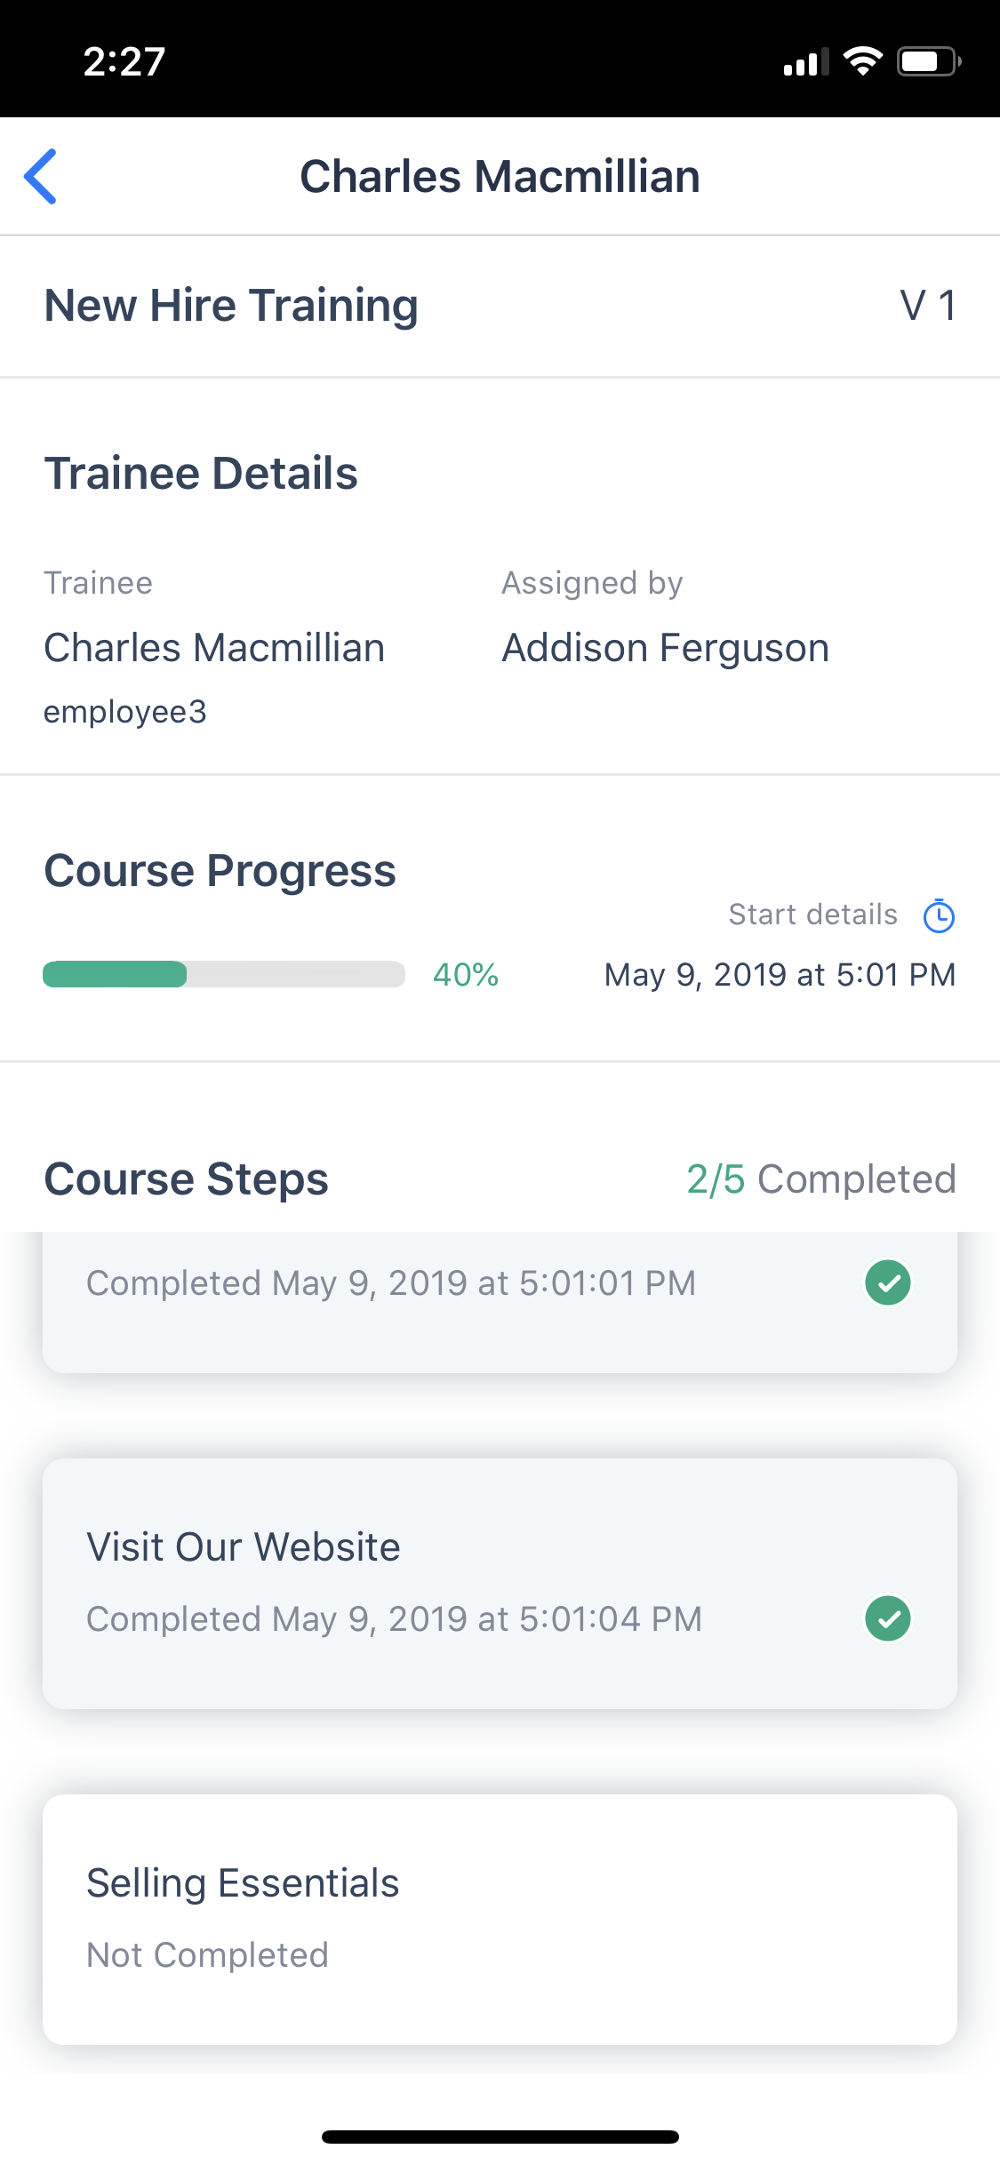The image size is (1000, 2165).
Task: Tap the home indicator bar
Action: [500, 2137]
